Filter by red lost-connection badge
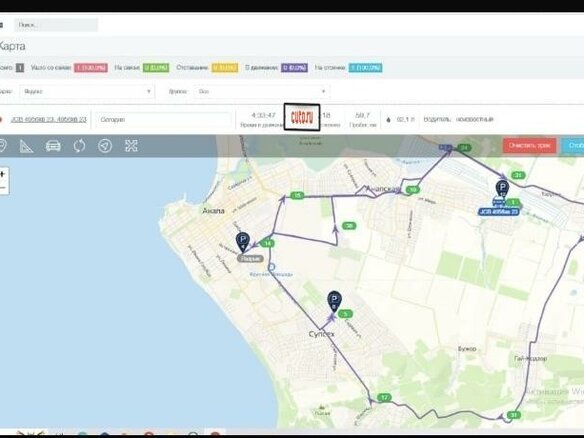The width and height of the screenshot is (584, 438). point(91,68)
